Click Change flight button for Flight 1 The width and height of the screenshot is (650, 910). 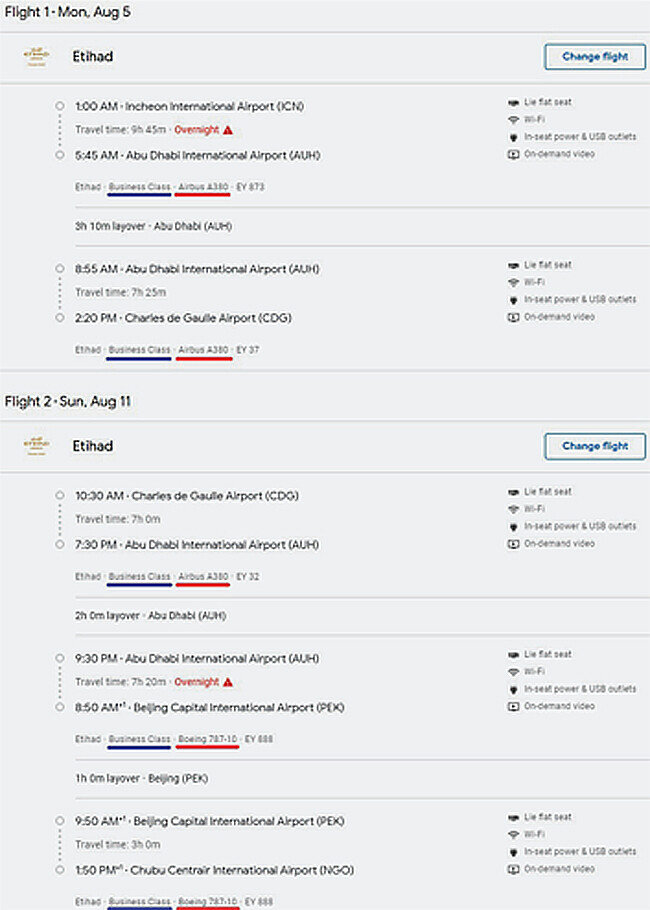pyautogui.click(x=595, y=57)
